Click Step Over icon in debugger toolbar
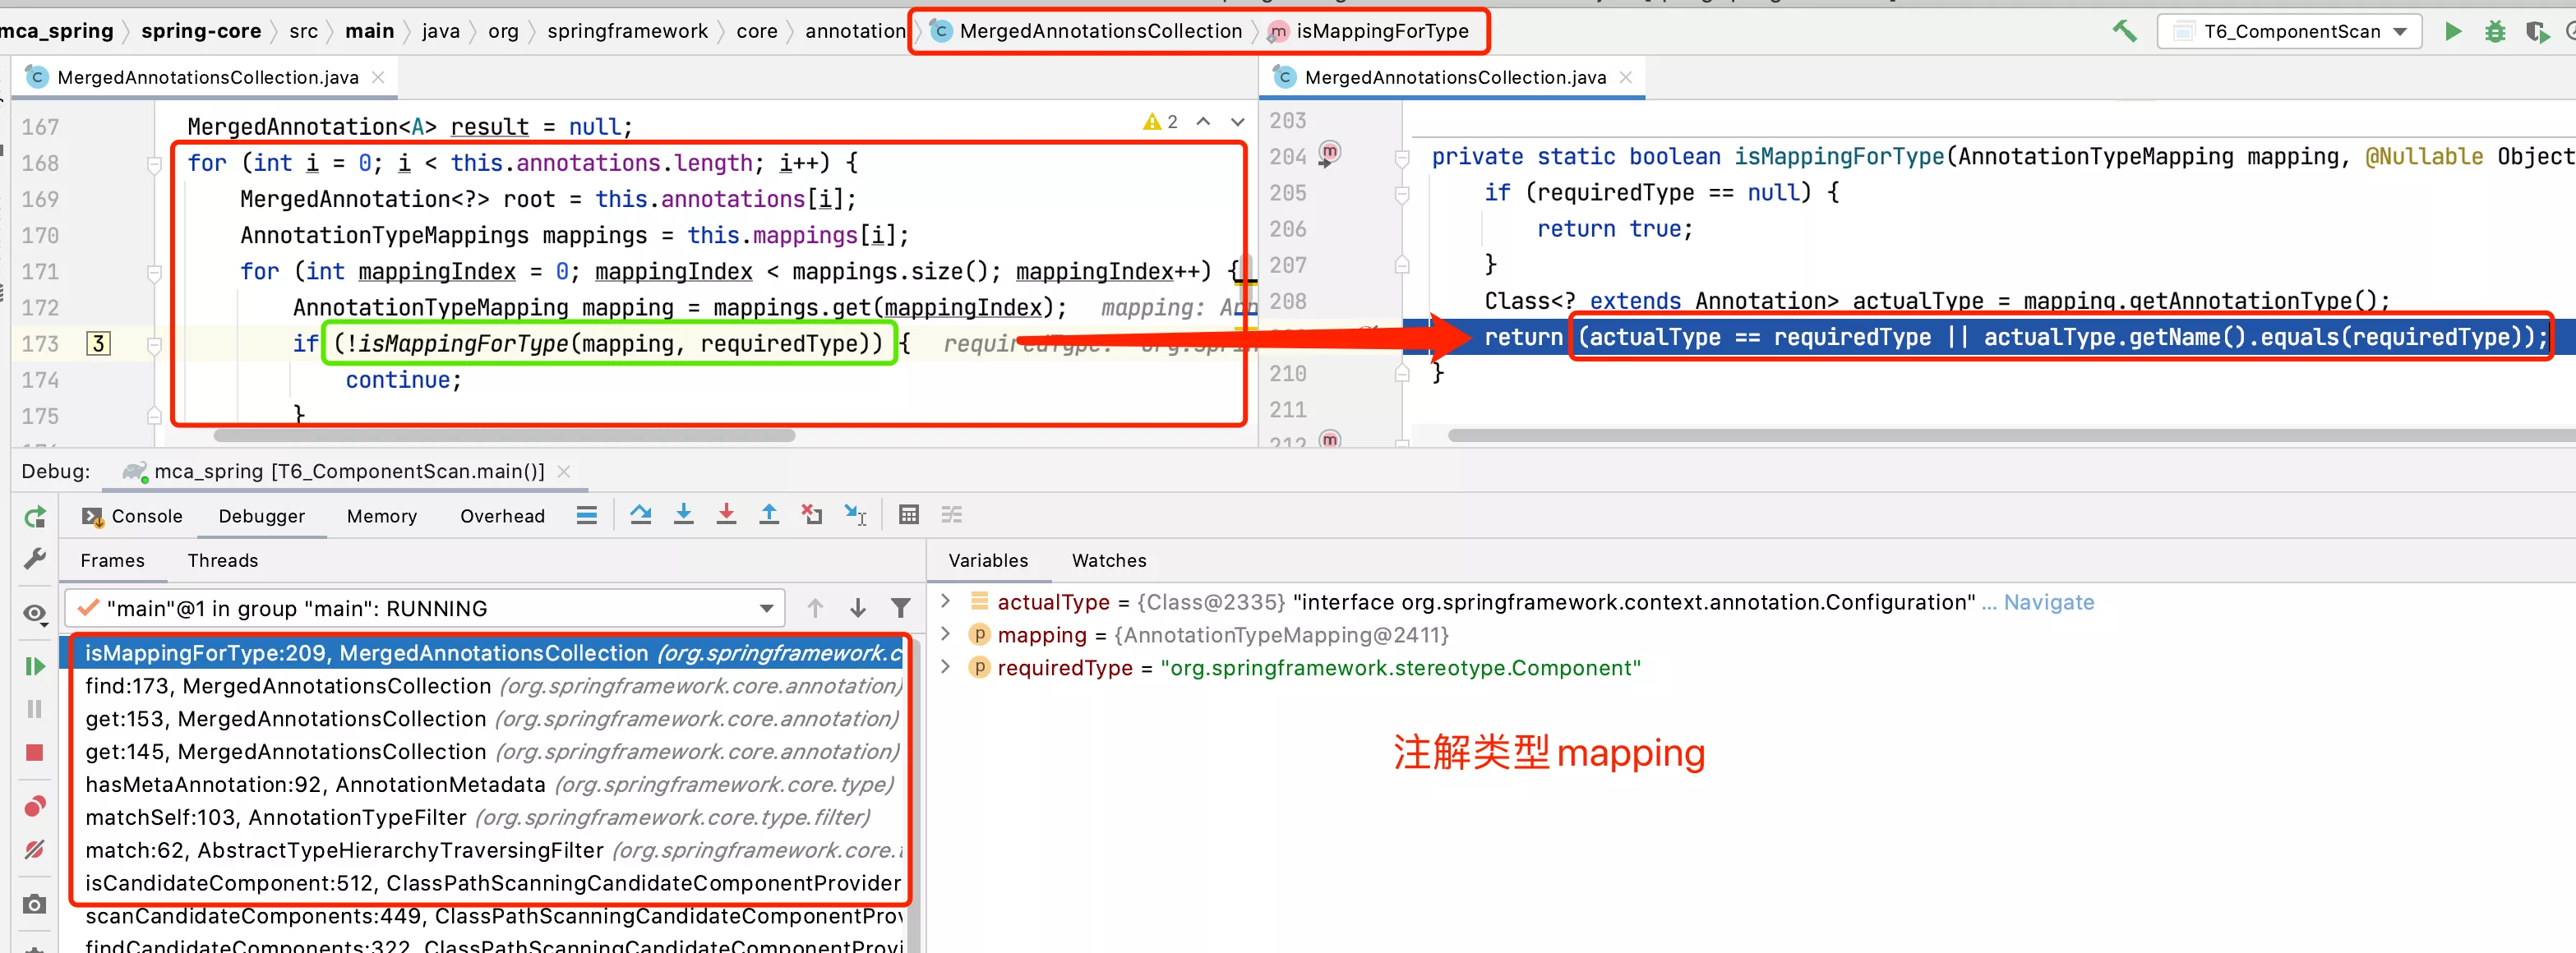Viewport: 2576px width, 953px height. pos(641,515)
